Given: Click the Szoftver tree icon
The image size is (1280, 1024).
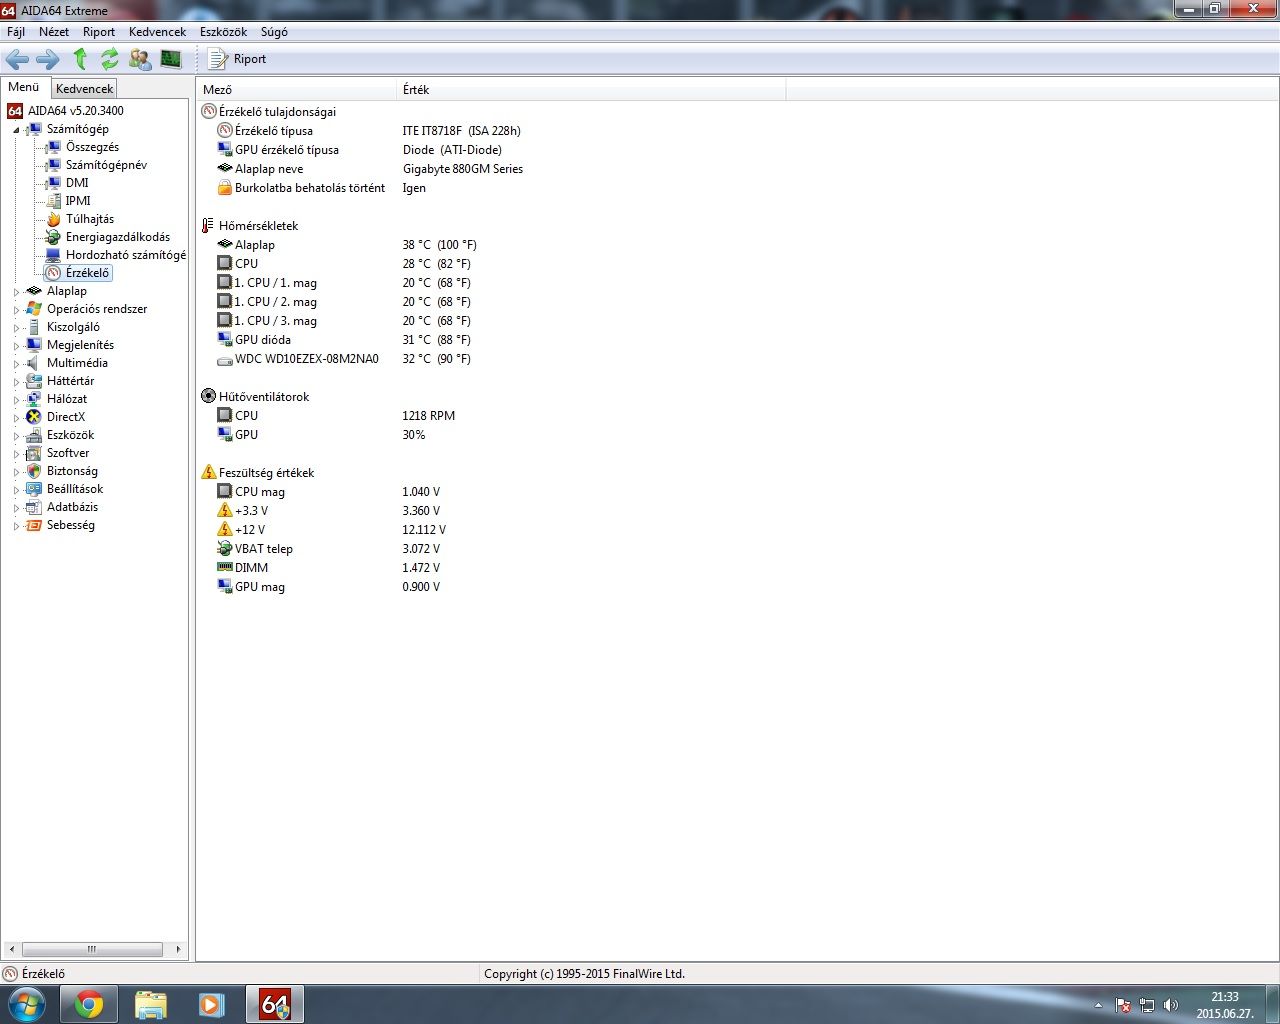Looking at the screenshot, I should click(34, 453).
